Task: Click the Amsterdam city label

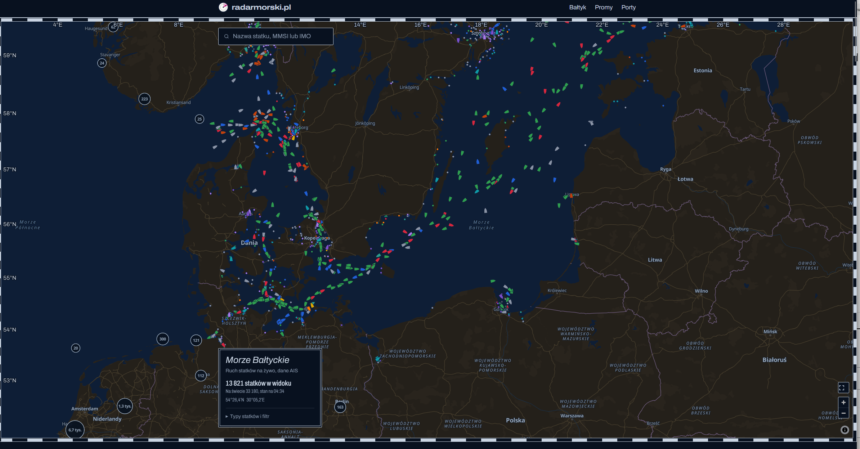Action: pyautogui.click(x=84, y=409)
